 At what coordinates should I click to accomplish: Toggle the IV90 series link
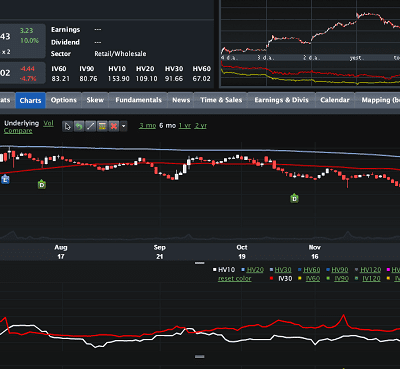point(341,279)
